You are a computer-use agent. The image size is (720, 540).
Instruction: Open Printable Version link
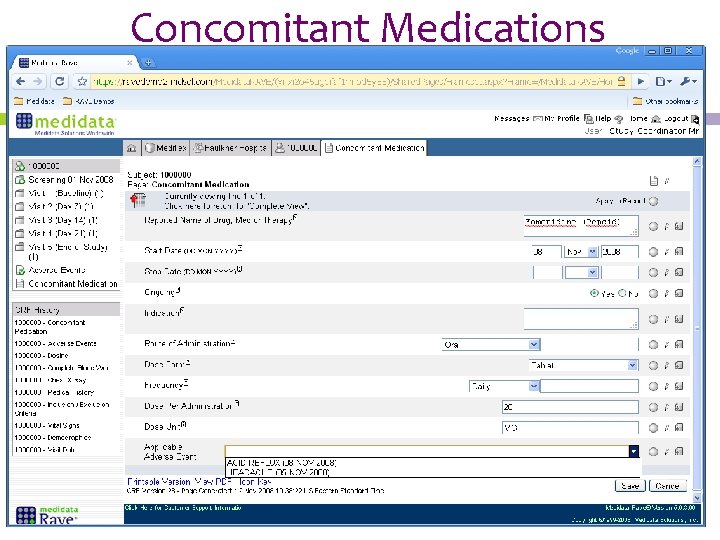(158, 482)
